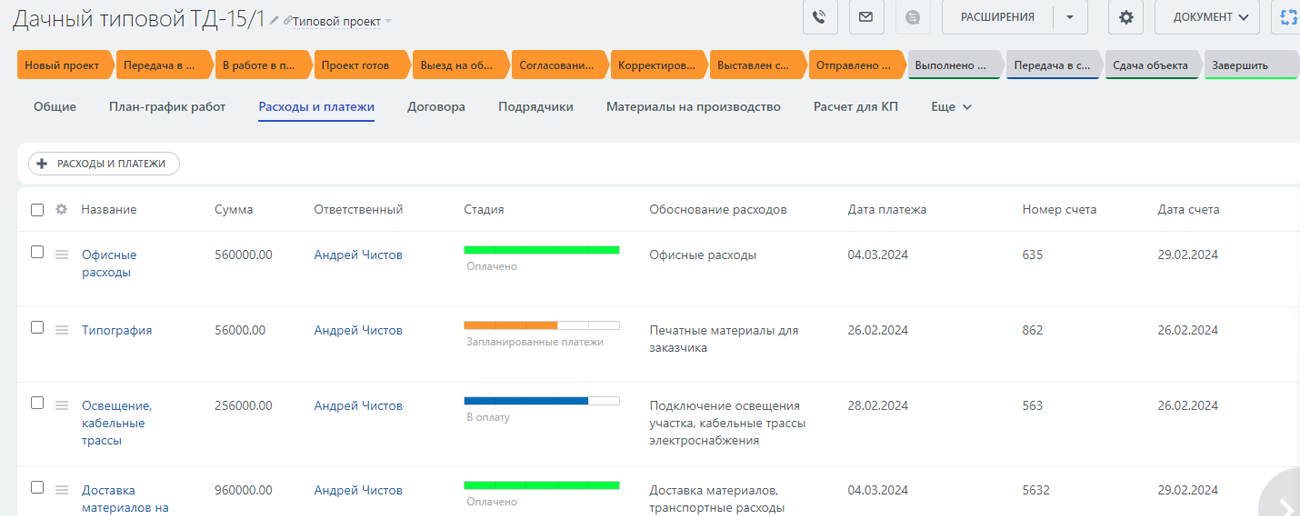Click the phone call icon button
Image resolution: width=1300 pixels, height=516 pixels.
[820, 17]
